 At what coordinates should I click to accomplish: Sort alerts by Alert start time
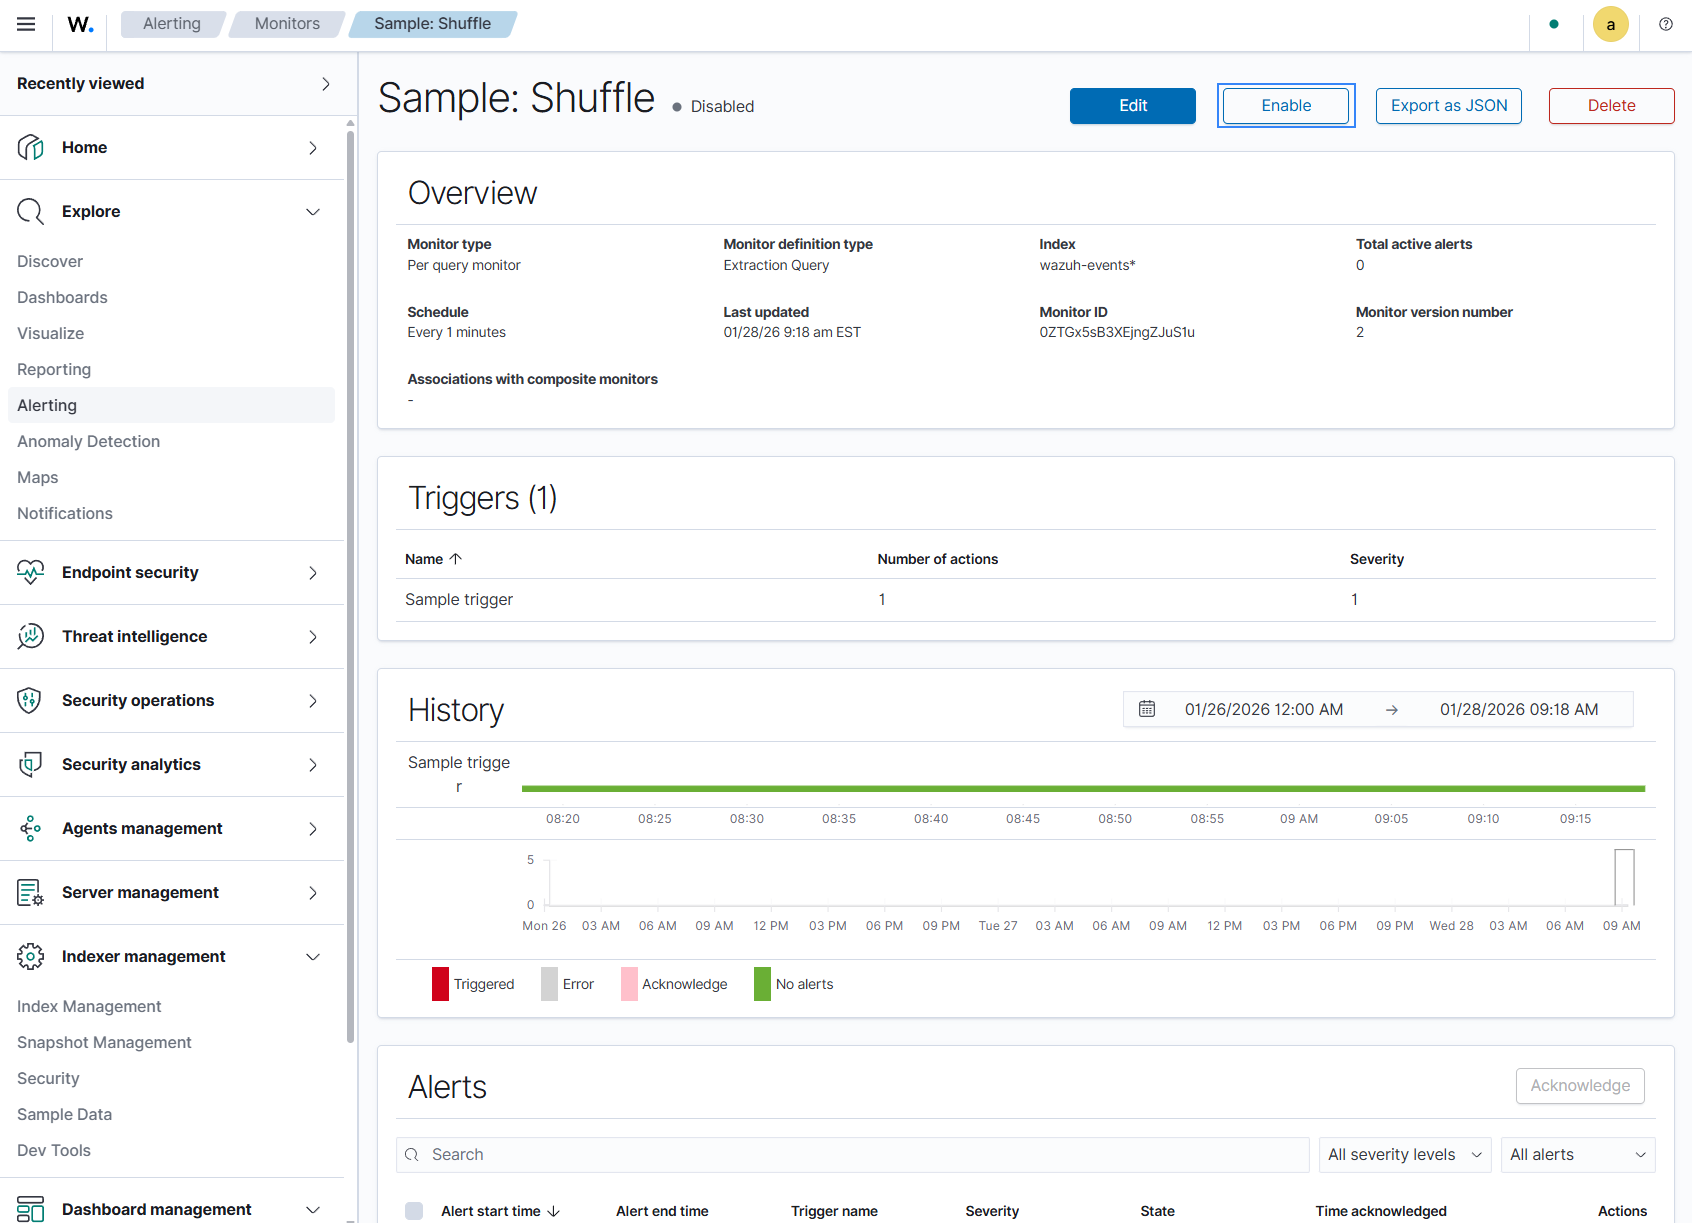coord(500,1211)
